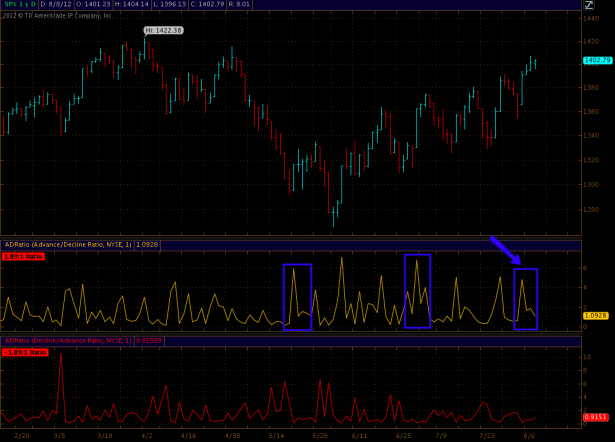Viewport: 615px width, 442px height.
Task: Click the 6/25 date axis label
Action: tap(404, 436)
